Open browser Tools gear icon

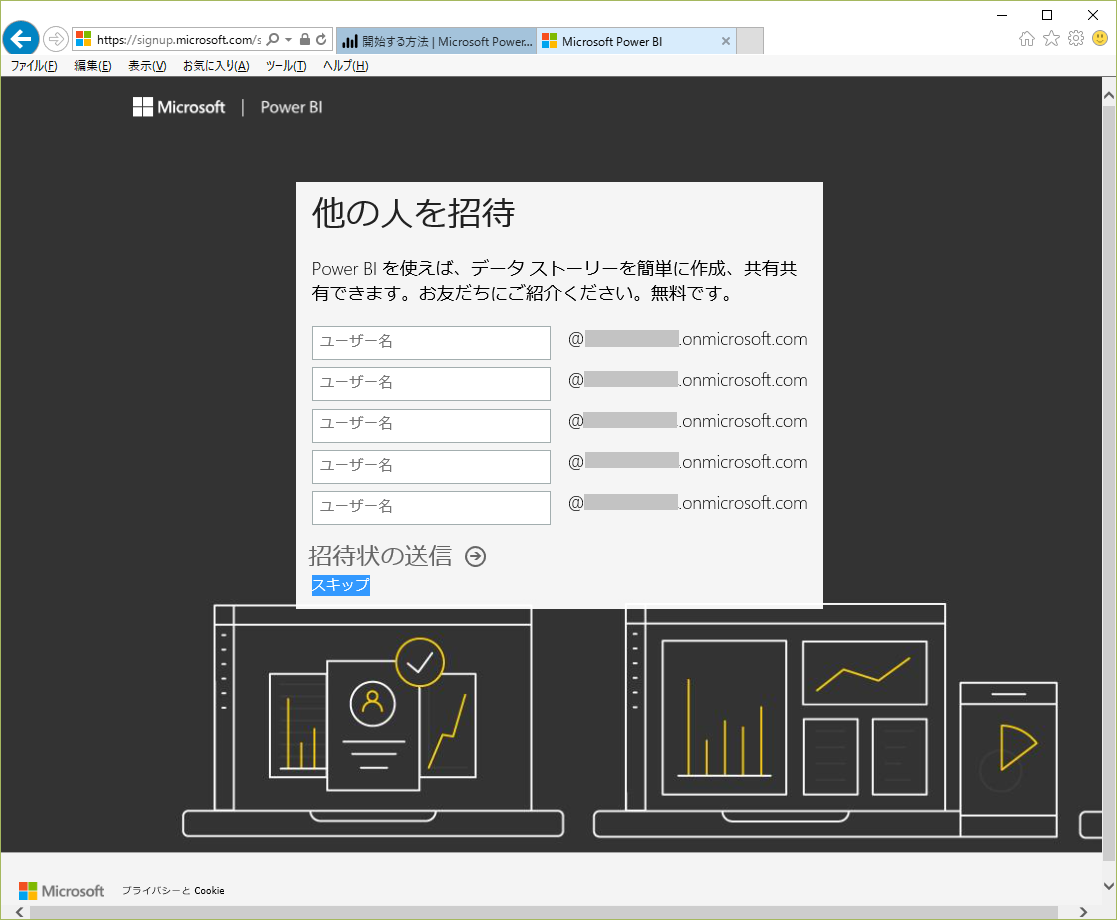[x=1076, y=38]
